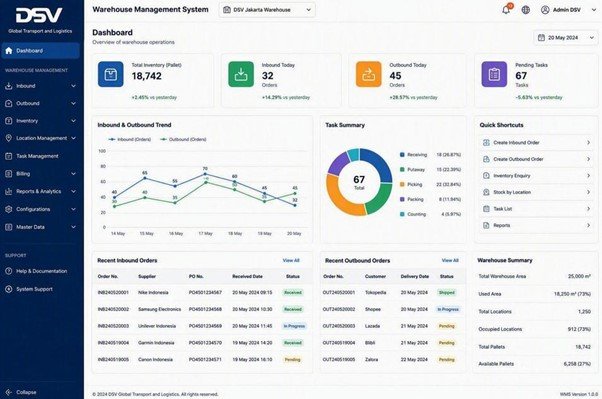Click the Shopee customer cell
The width and height of the screenshot is (602, 399).
pos(373,309)
